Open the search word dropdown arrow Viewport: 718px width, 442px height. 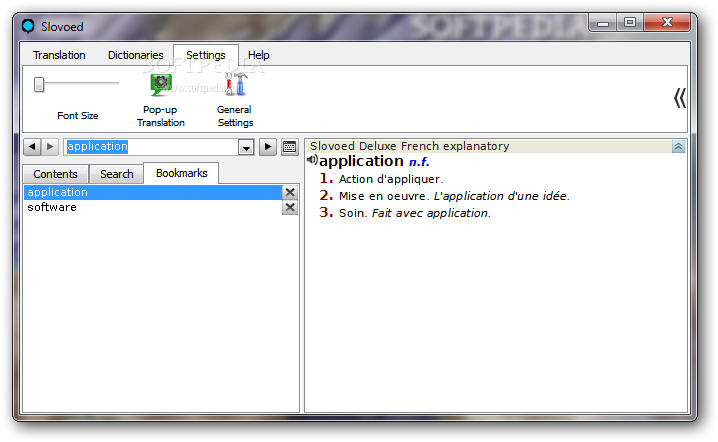point(246,147)
